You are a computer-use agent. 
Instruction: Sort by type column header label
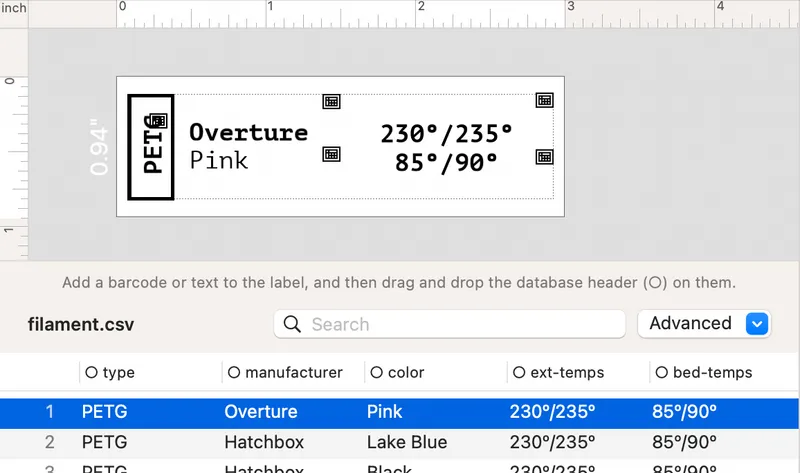(119, 372)
